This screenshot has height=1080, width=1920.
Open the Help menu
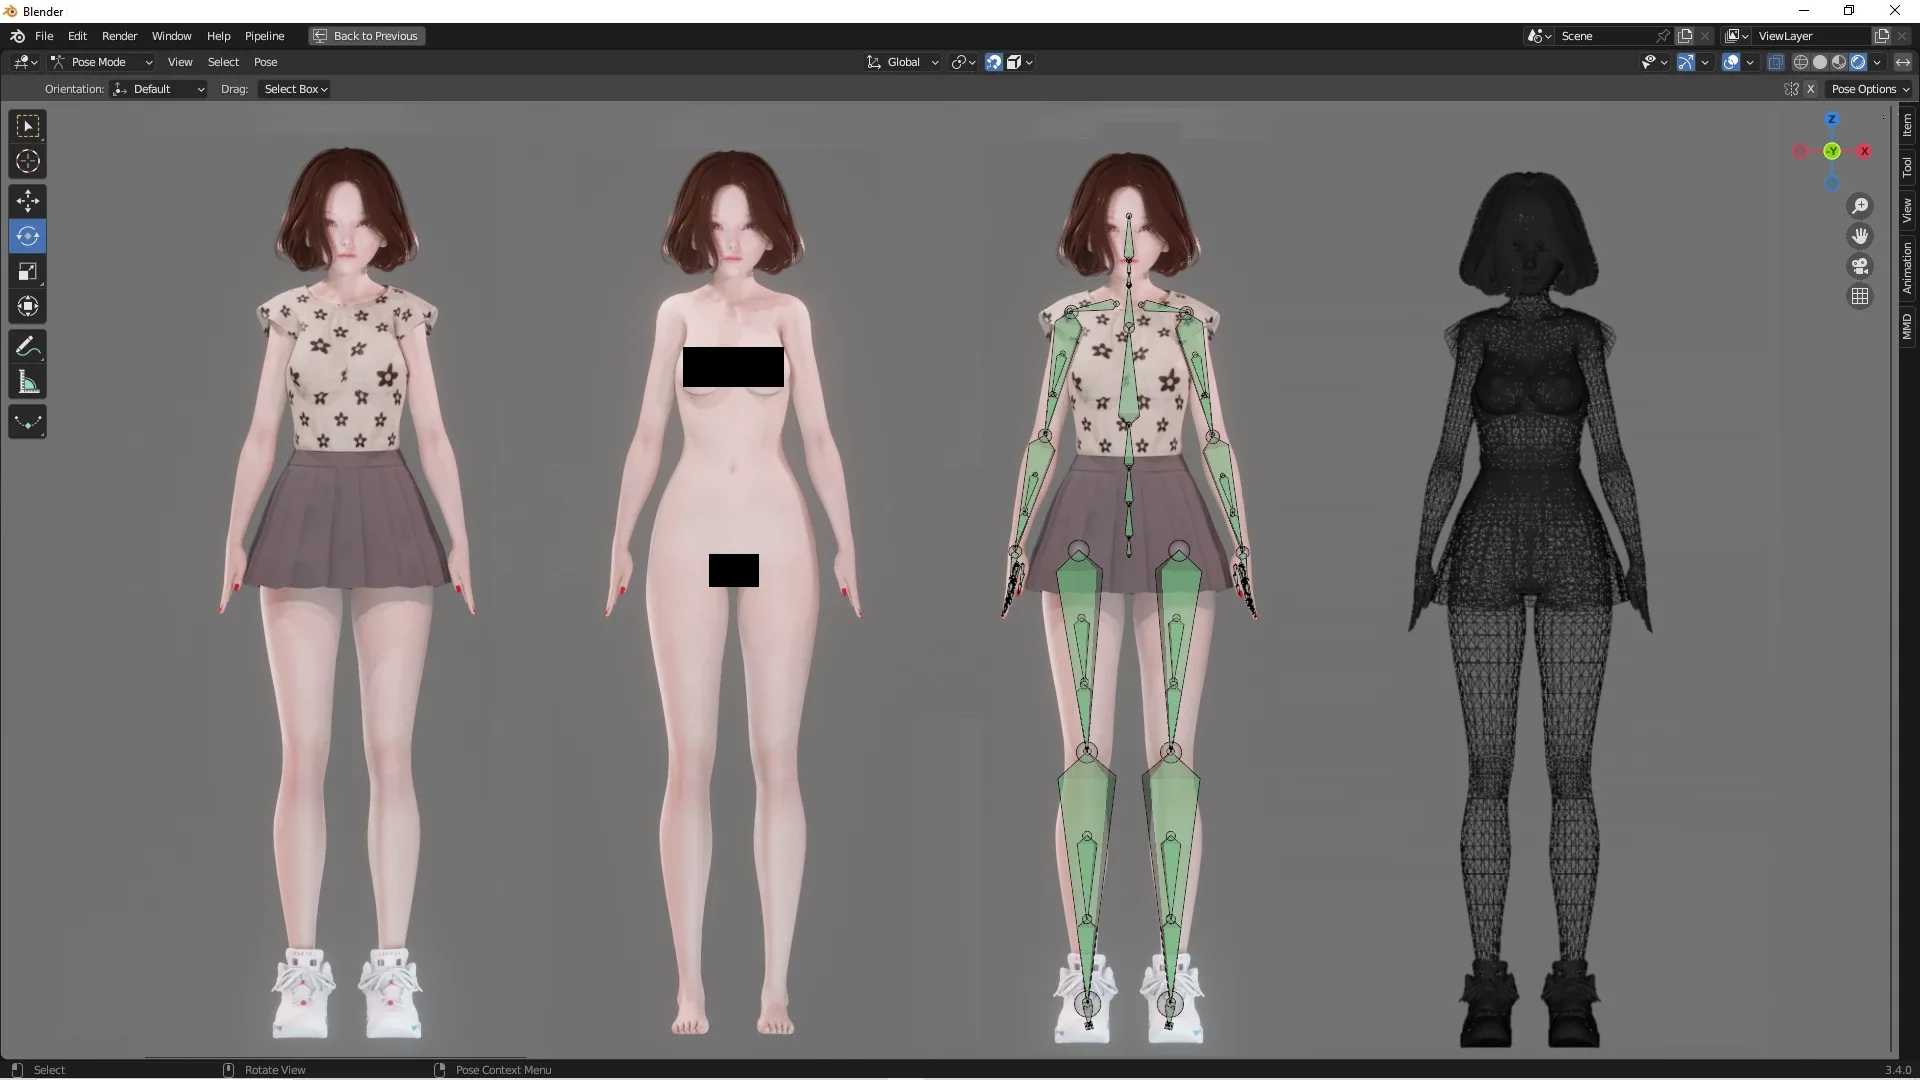218,36
